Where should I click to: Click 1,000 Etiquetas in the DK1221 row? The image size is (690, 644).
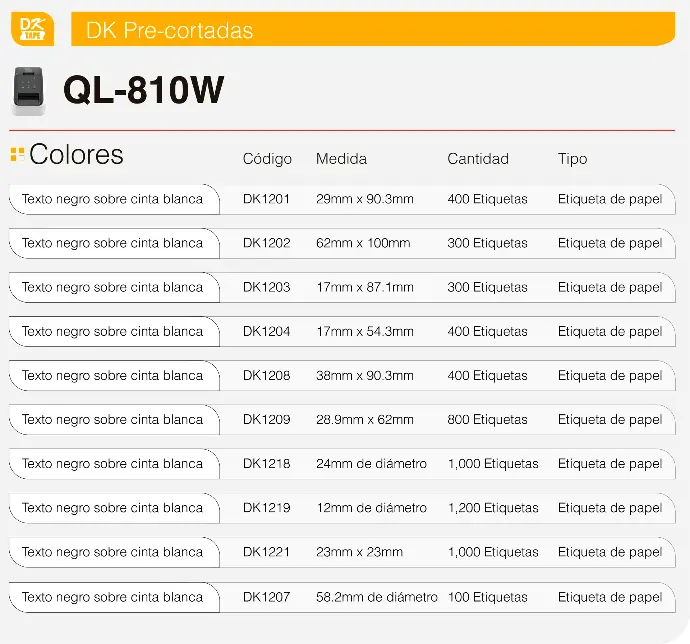[493, 552]
